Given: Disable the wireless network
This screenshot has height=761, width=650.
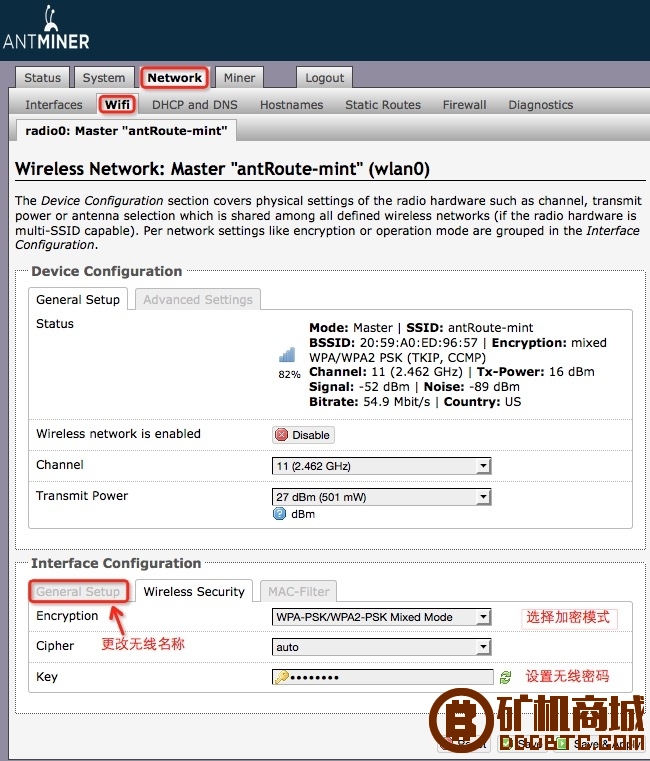Looking at the screenshot, I should 303,435.
